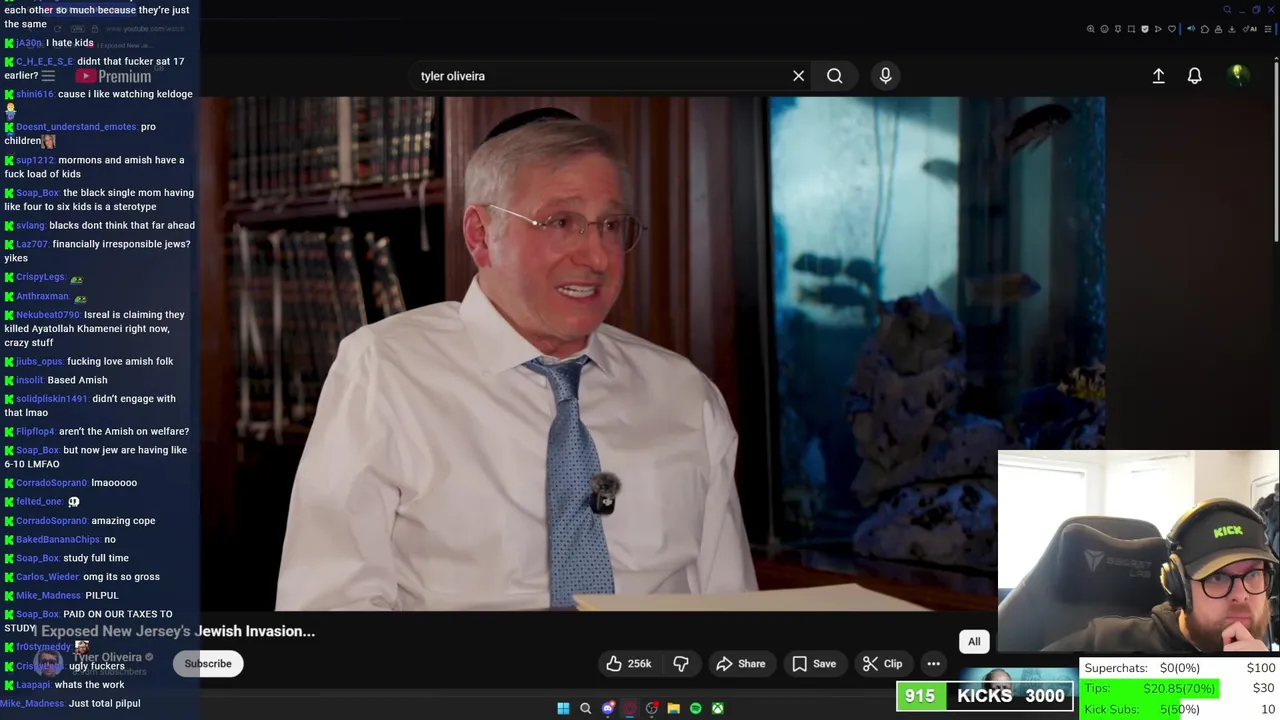Clear the 'tyler oliveira' search text with the X
The image size is (1280, 720).
click(x=798, y=76)
